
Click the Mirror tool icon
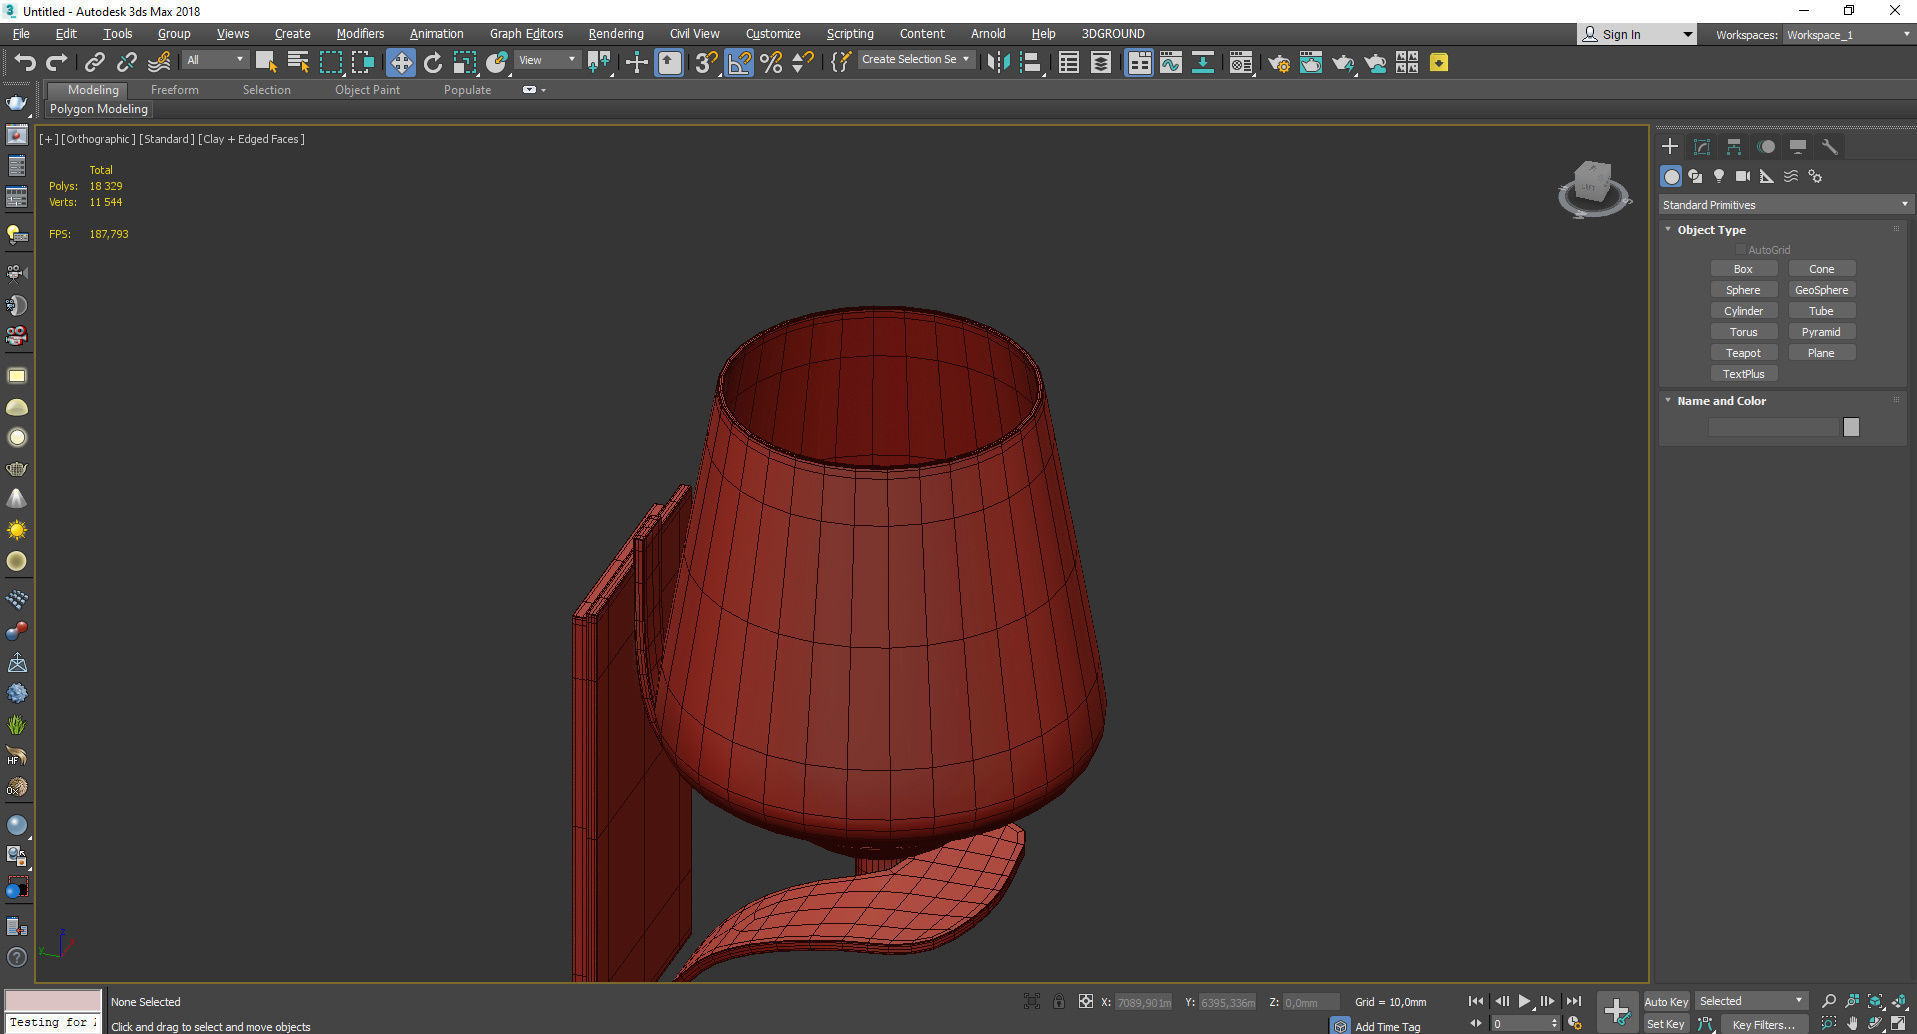click(998, 63)
